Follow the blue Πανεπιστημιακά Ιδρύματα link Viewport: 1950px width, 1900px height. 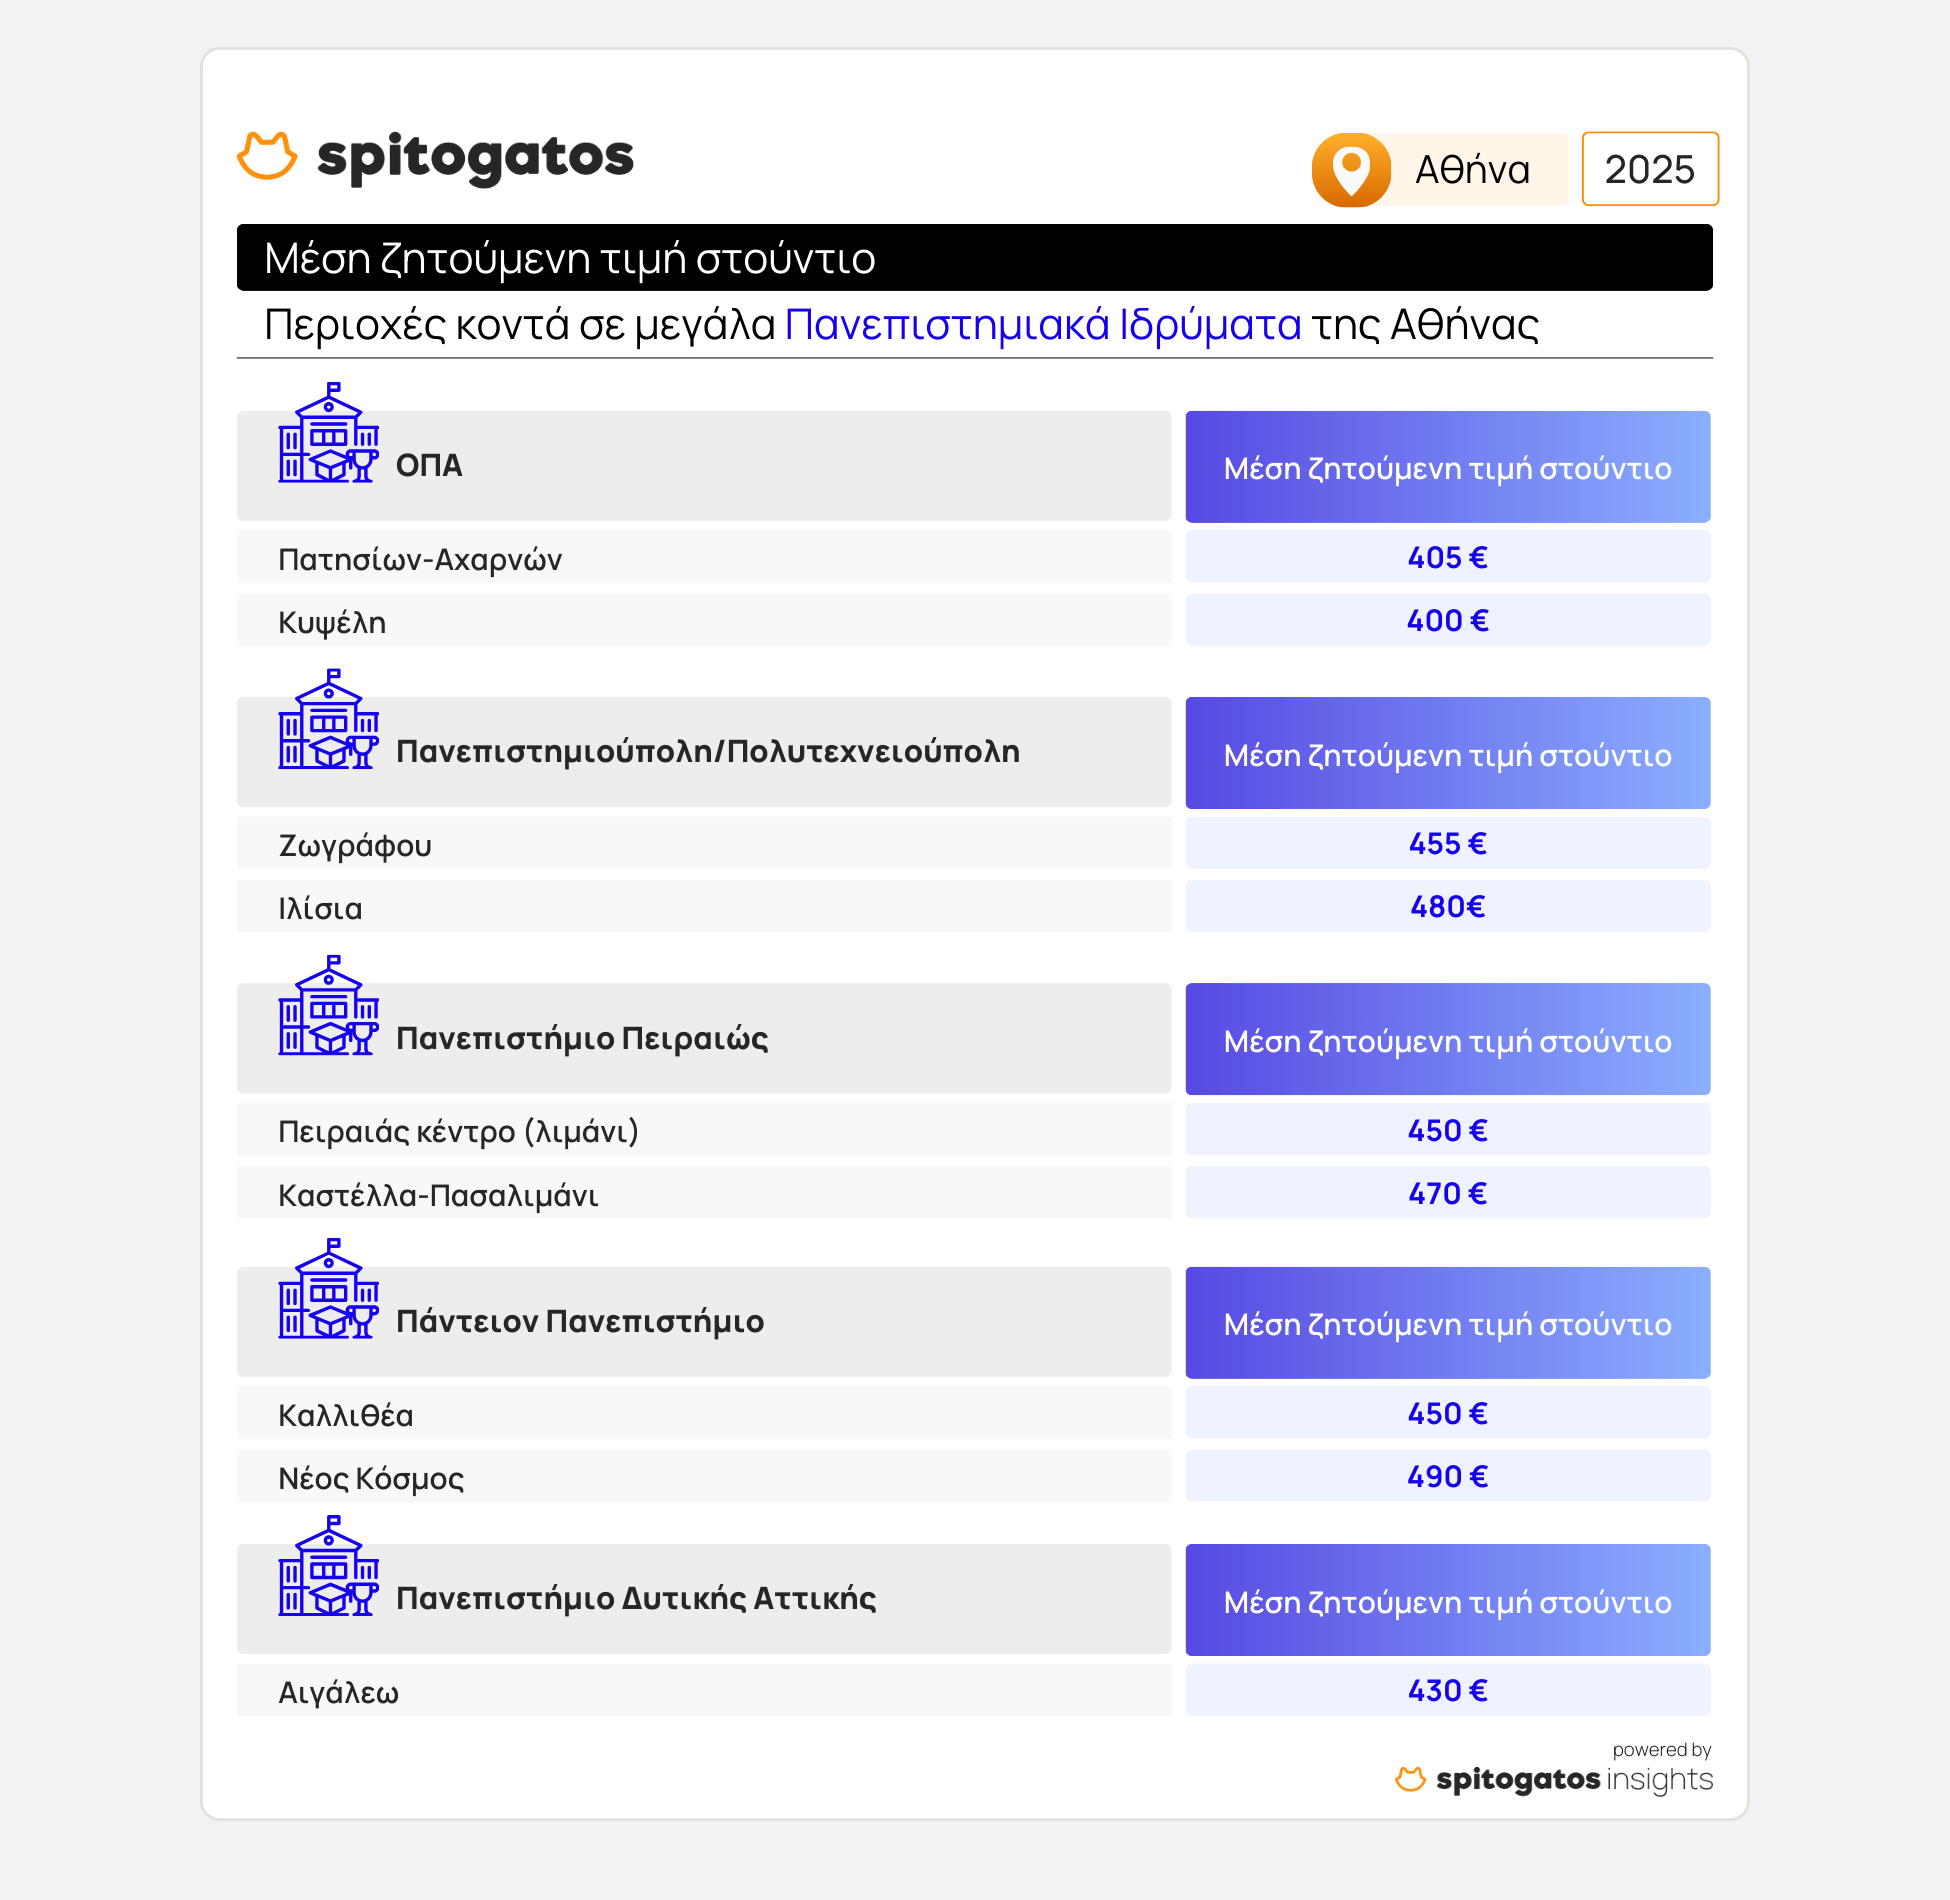tap(1042, 325)
